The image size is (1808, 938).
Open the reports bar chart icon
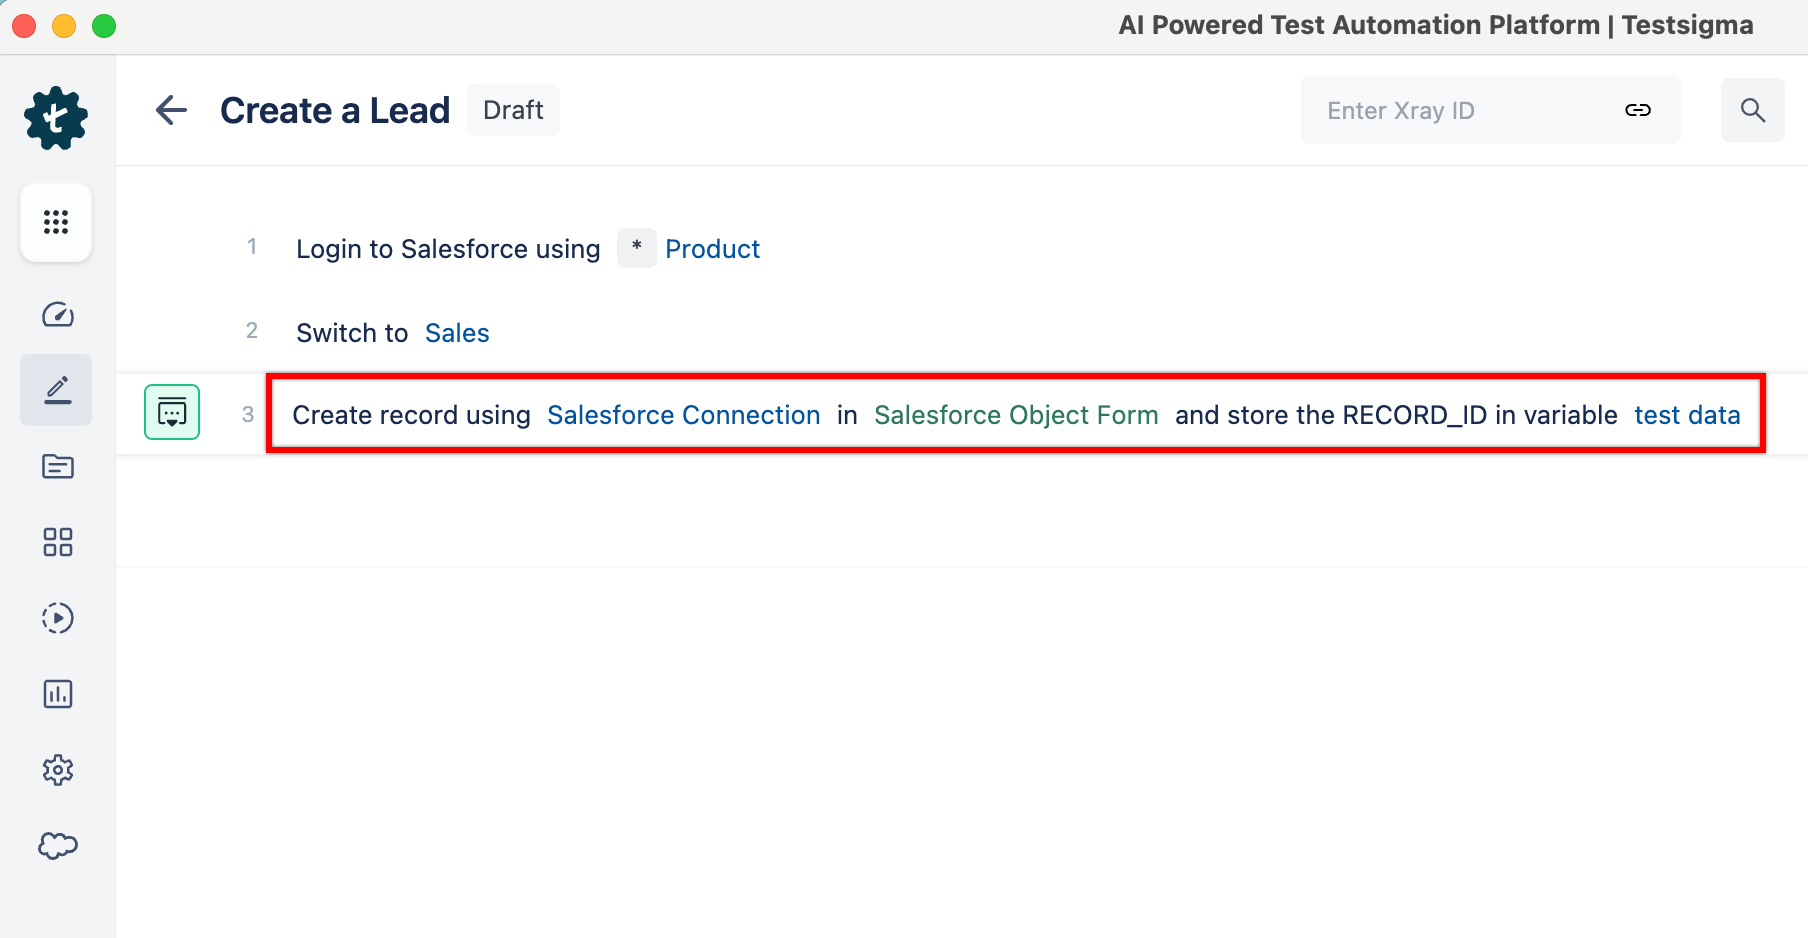click(57, 694)
